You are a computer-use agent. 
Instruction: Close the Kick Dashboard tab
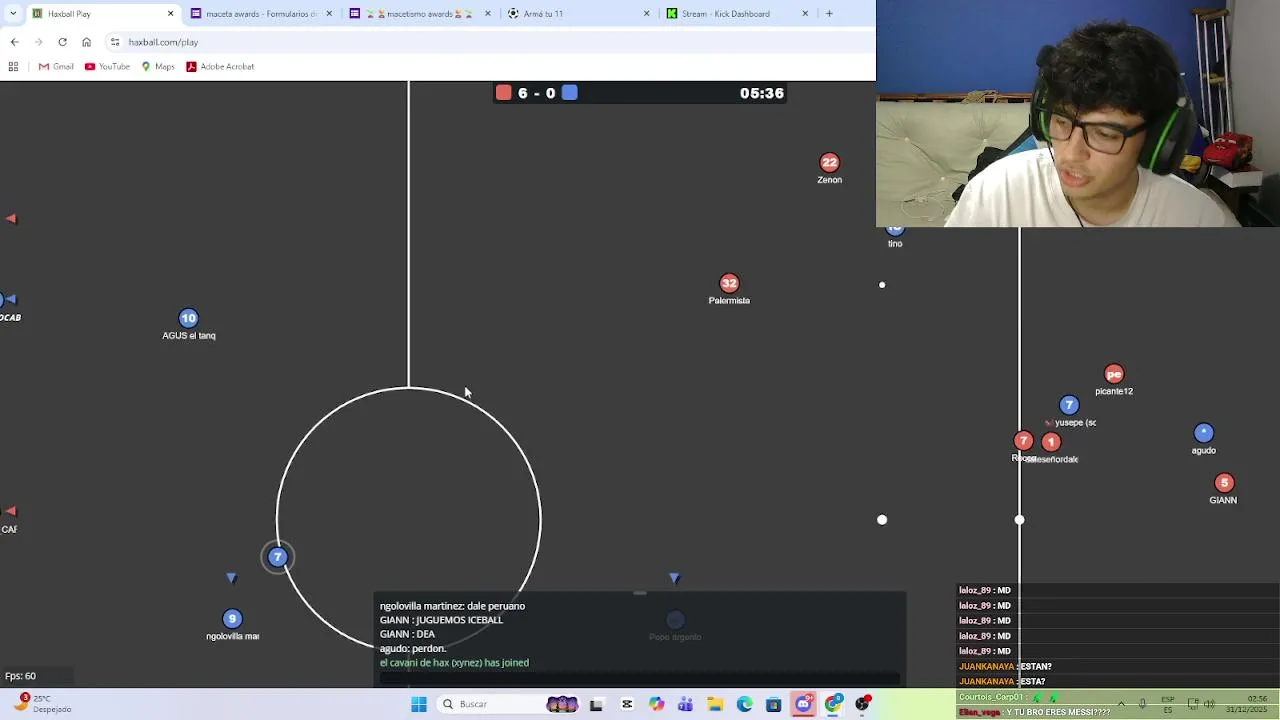[805, 14]
